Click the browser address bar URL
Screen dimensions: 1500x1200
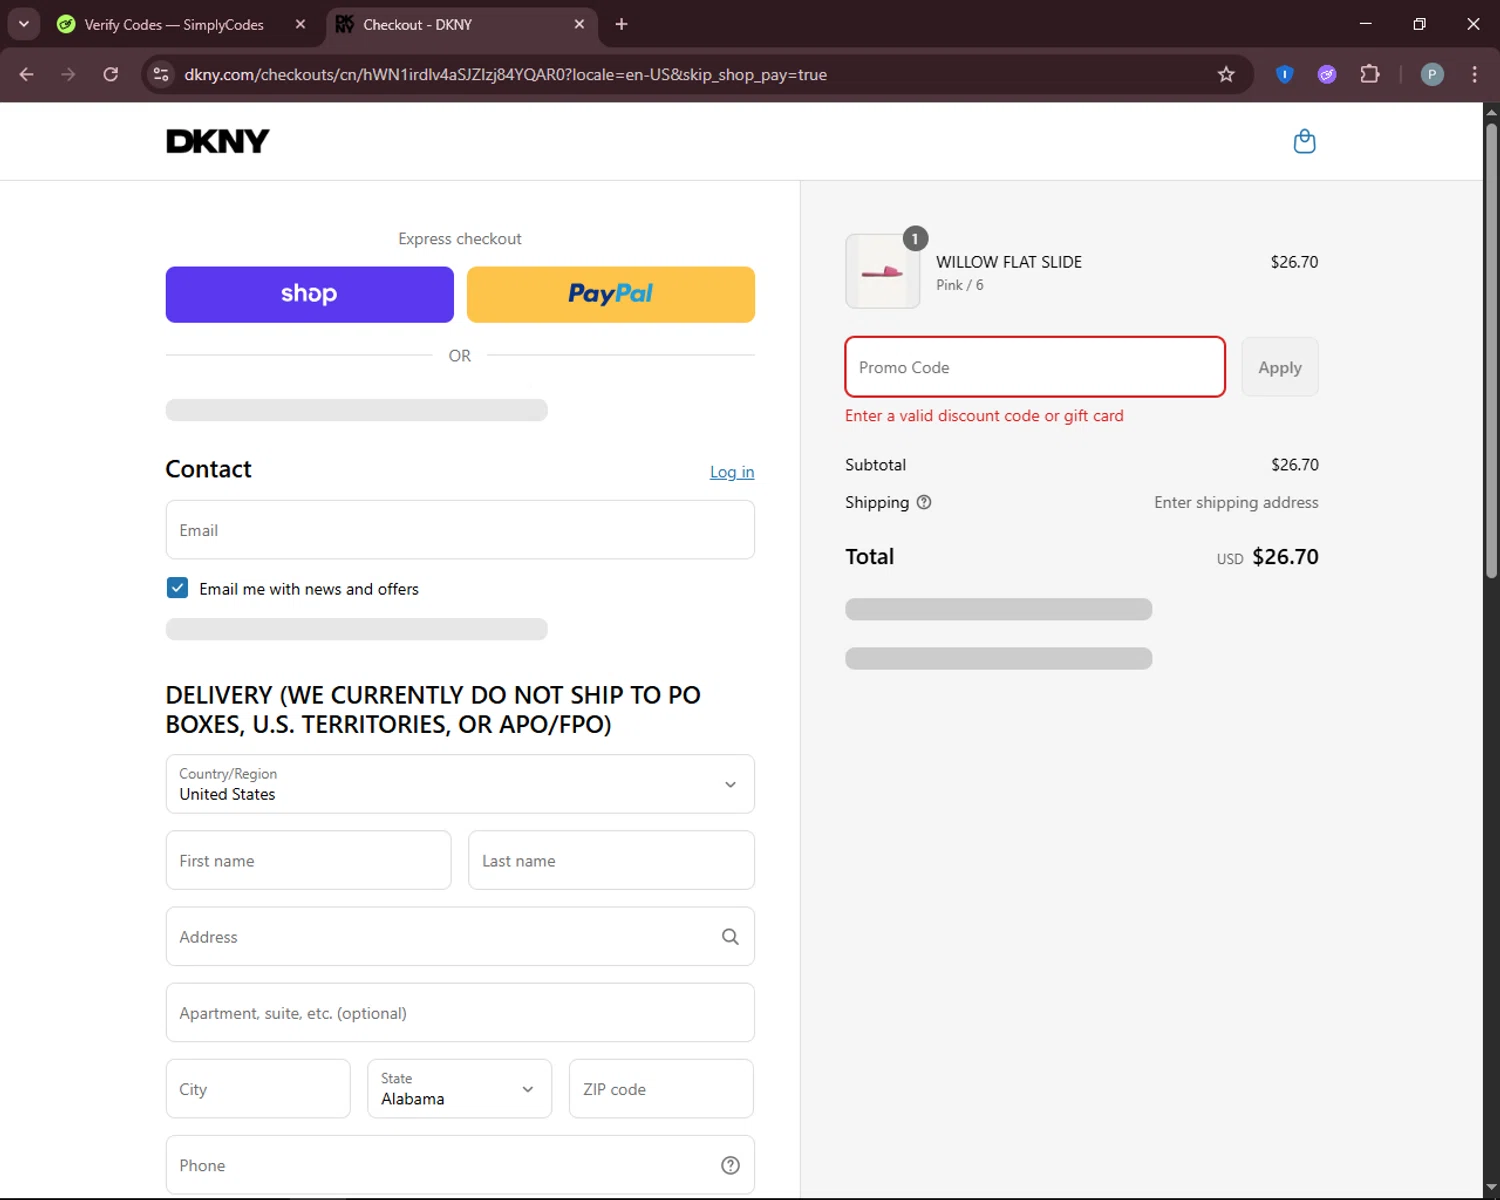point(505,74)
